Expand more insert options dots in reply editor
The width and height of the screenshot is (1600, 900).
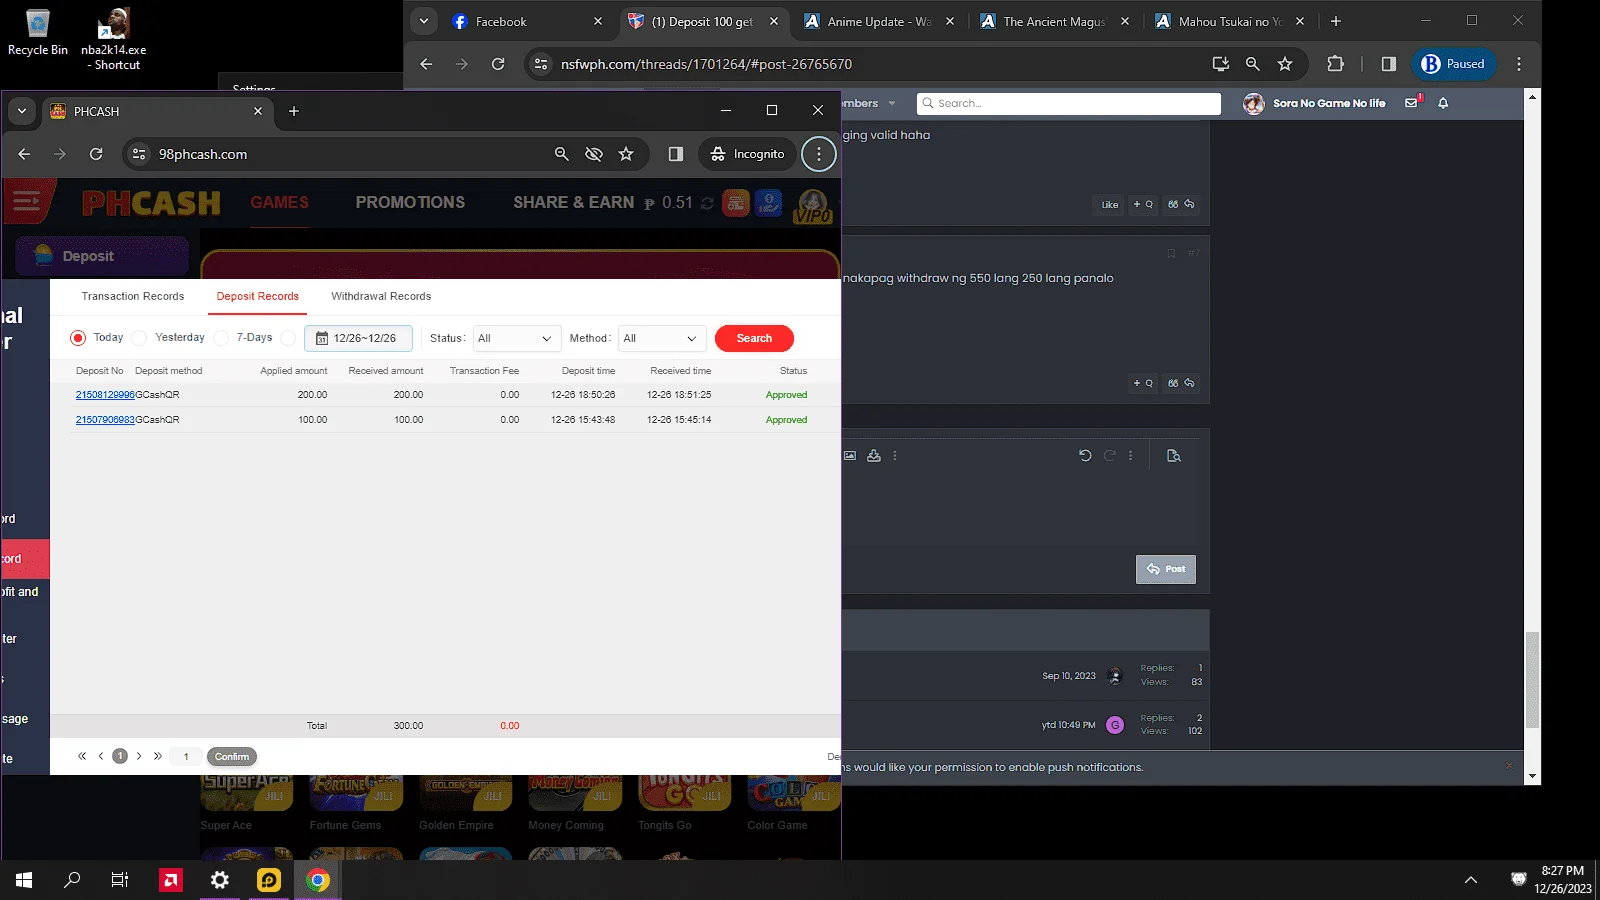(x=895, y=455)
